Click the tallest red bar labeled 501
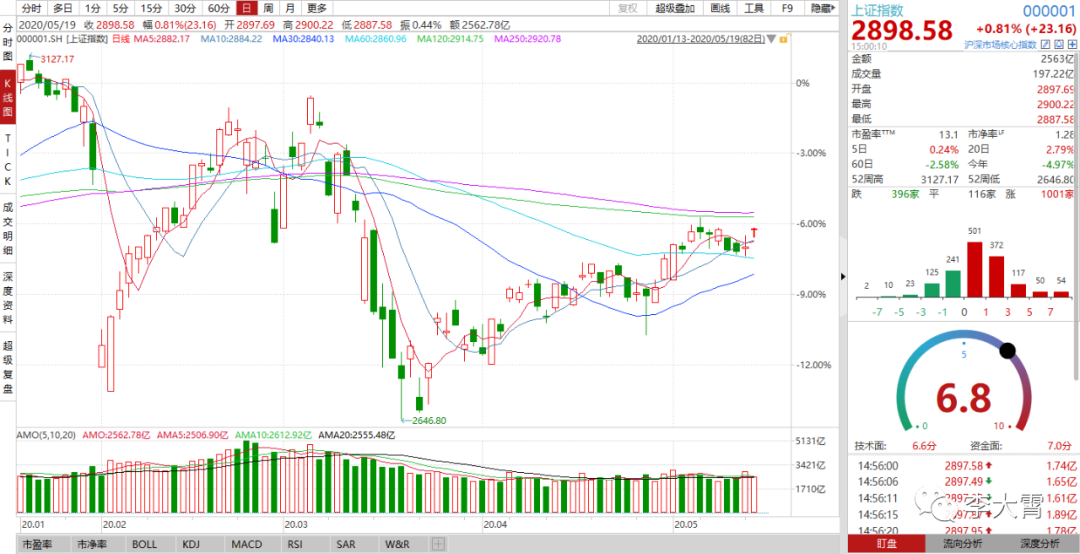 pyautogui.click(x=975, y=271)
